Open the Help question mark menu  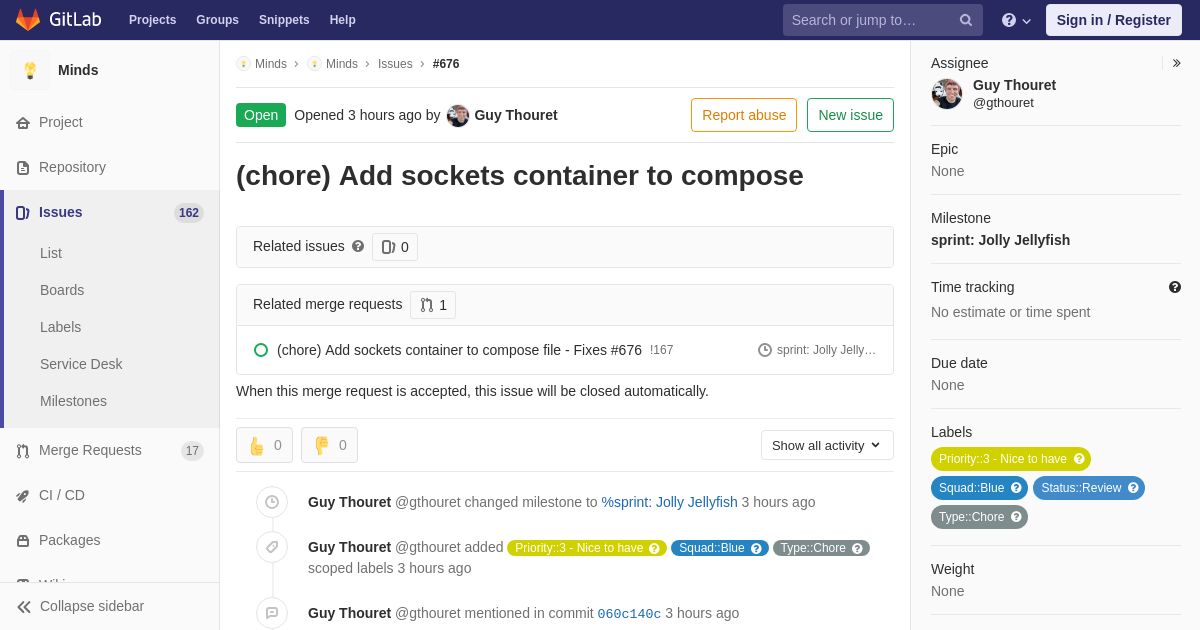tap(1016, 20)
